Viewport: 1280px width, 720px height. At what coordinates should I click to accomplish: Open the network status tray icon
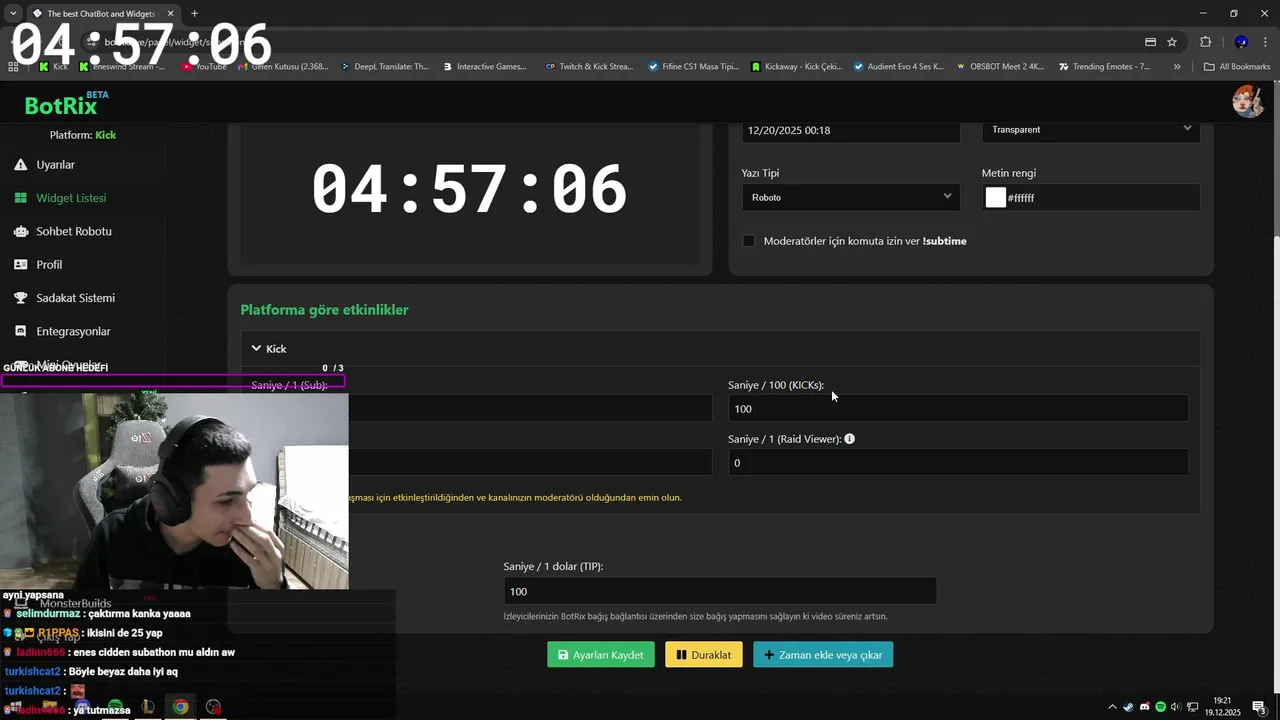click(1192, 707)
